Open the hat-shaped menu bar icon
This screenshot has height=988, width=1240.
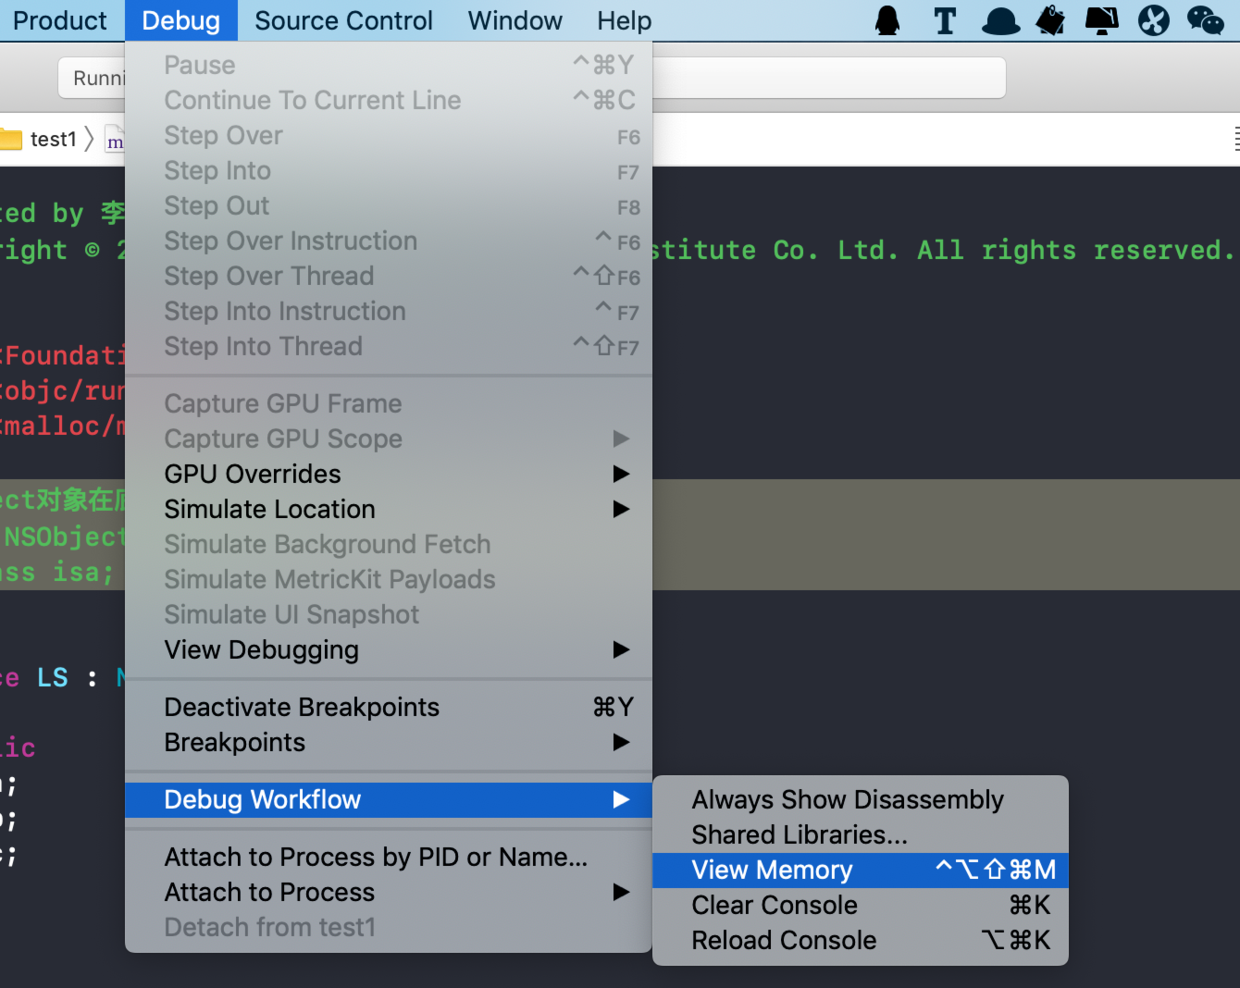(x=1000, y=21)
